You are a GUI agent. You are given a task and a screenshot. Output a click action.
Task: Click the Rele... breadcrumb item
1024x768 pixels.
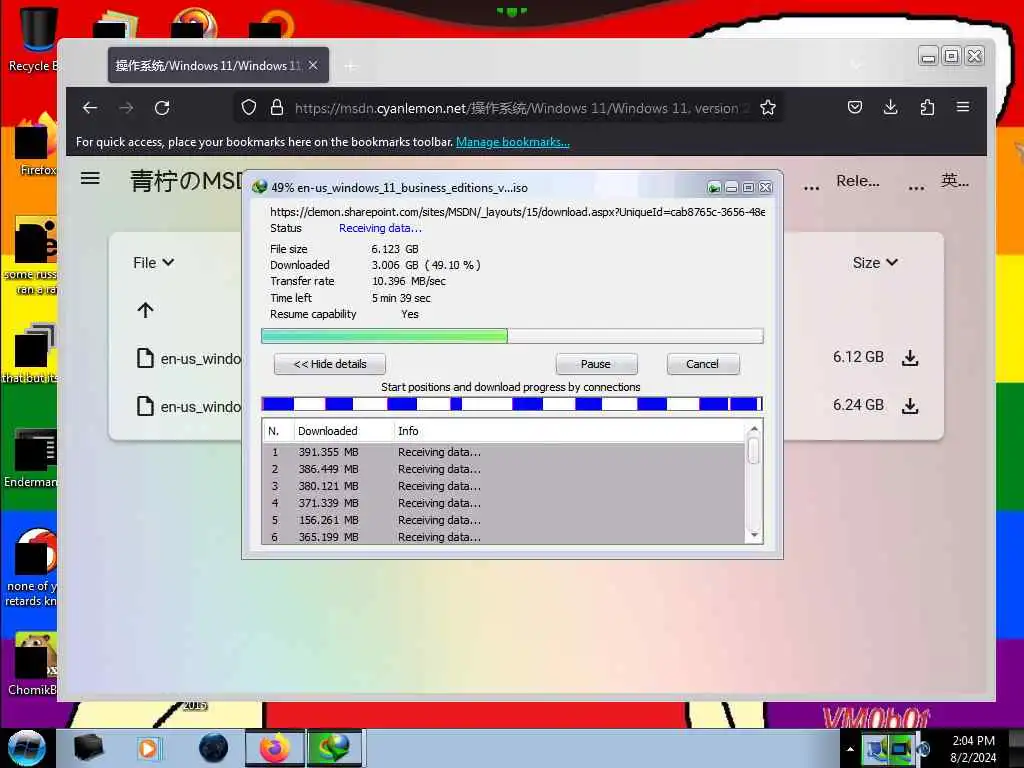point(857,181)
